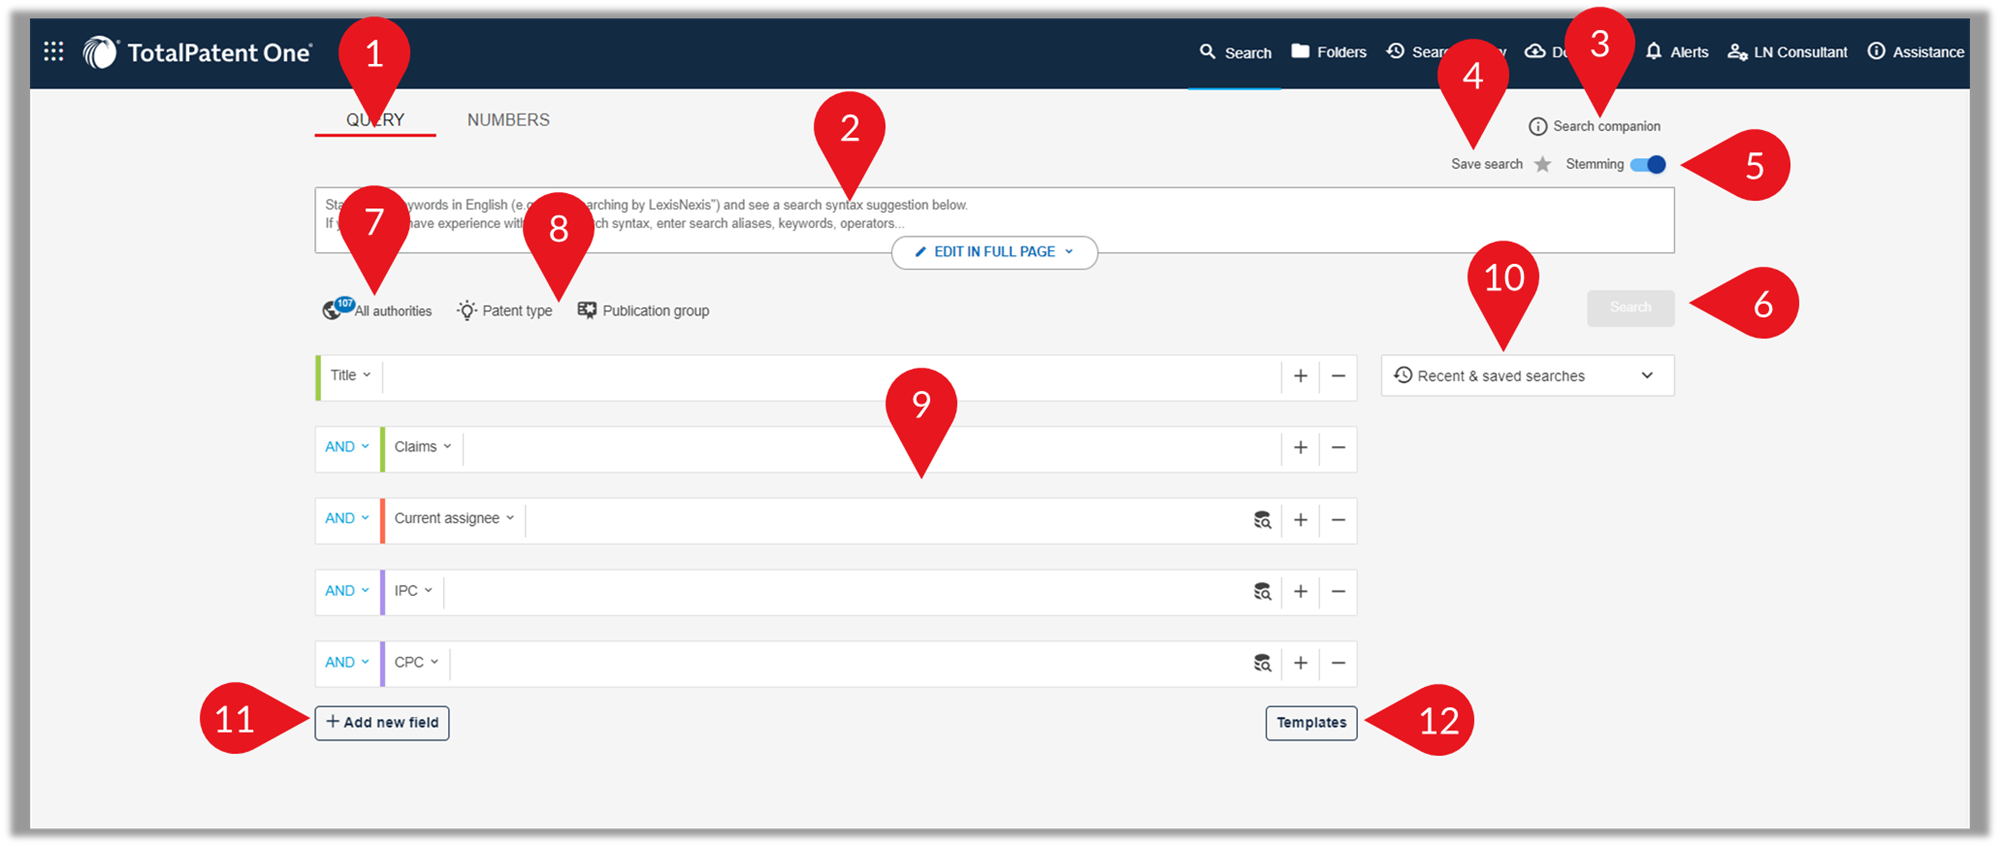Open the Current assignee field selector
Screen dimensions: 2000x847
454,518
